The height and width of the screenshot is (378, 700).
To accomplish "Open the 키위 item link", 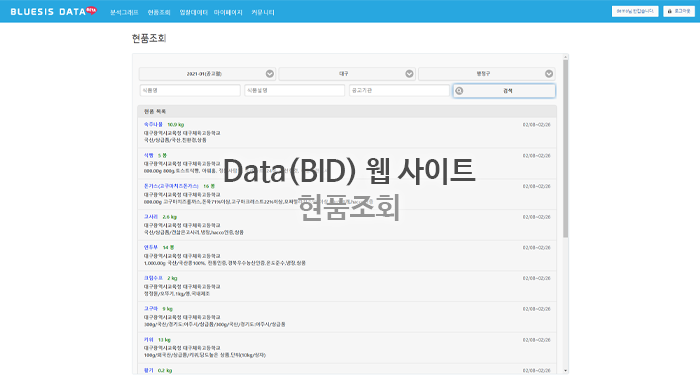I will point(148,340).
